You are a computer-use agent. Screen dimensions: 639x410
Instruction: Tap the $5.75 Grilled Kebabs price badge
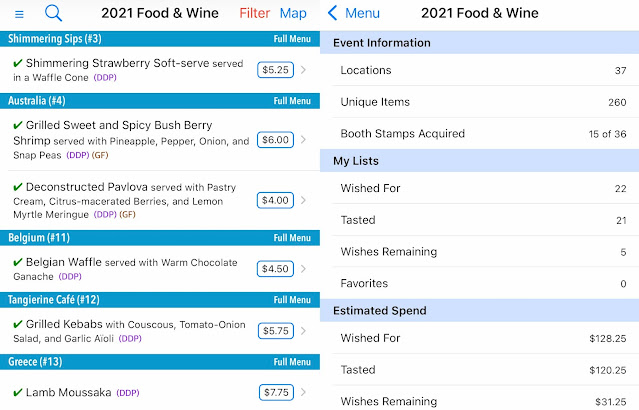pos(274,330)
